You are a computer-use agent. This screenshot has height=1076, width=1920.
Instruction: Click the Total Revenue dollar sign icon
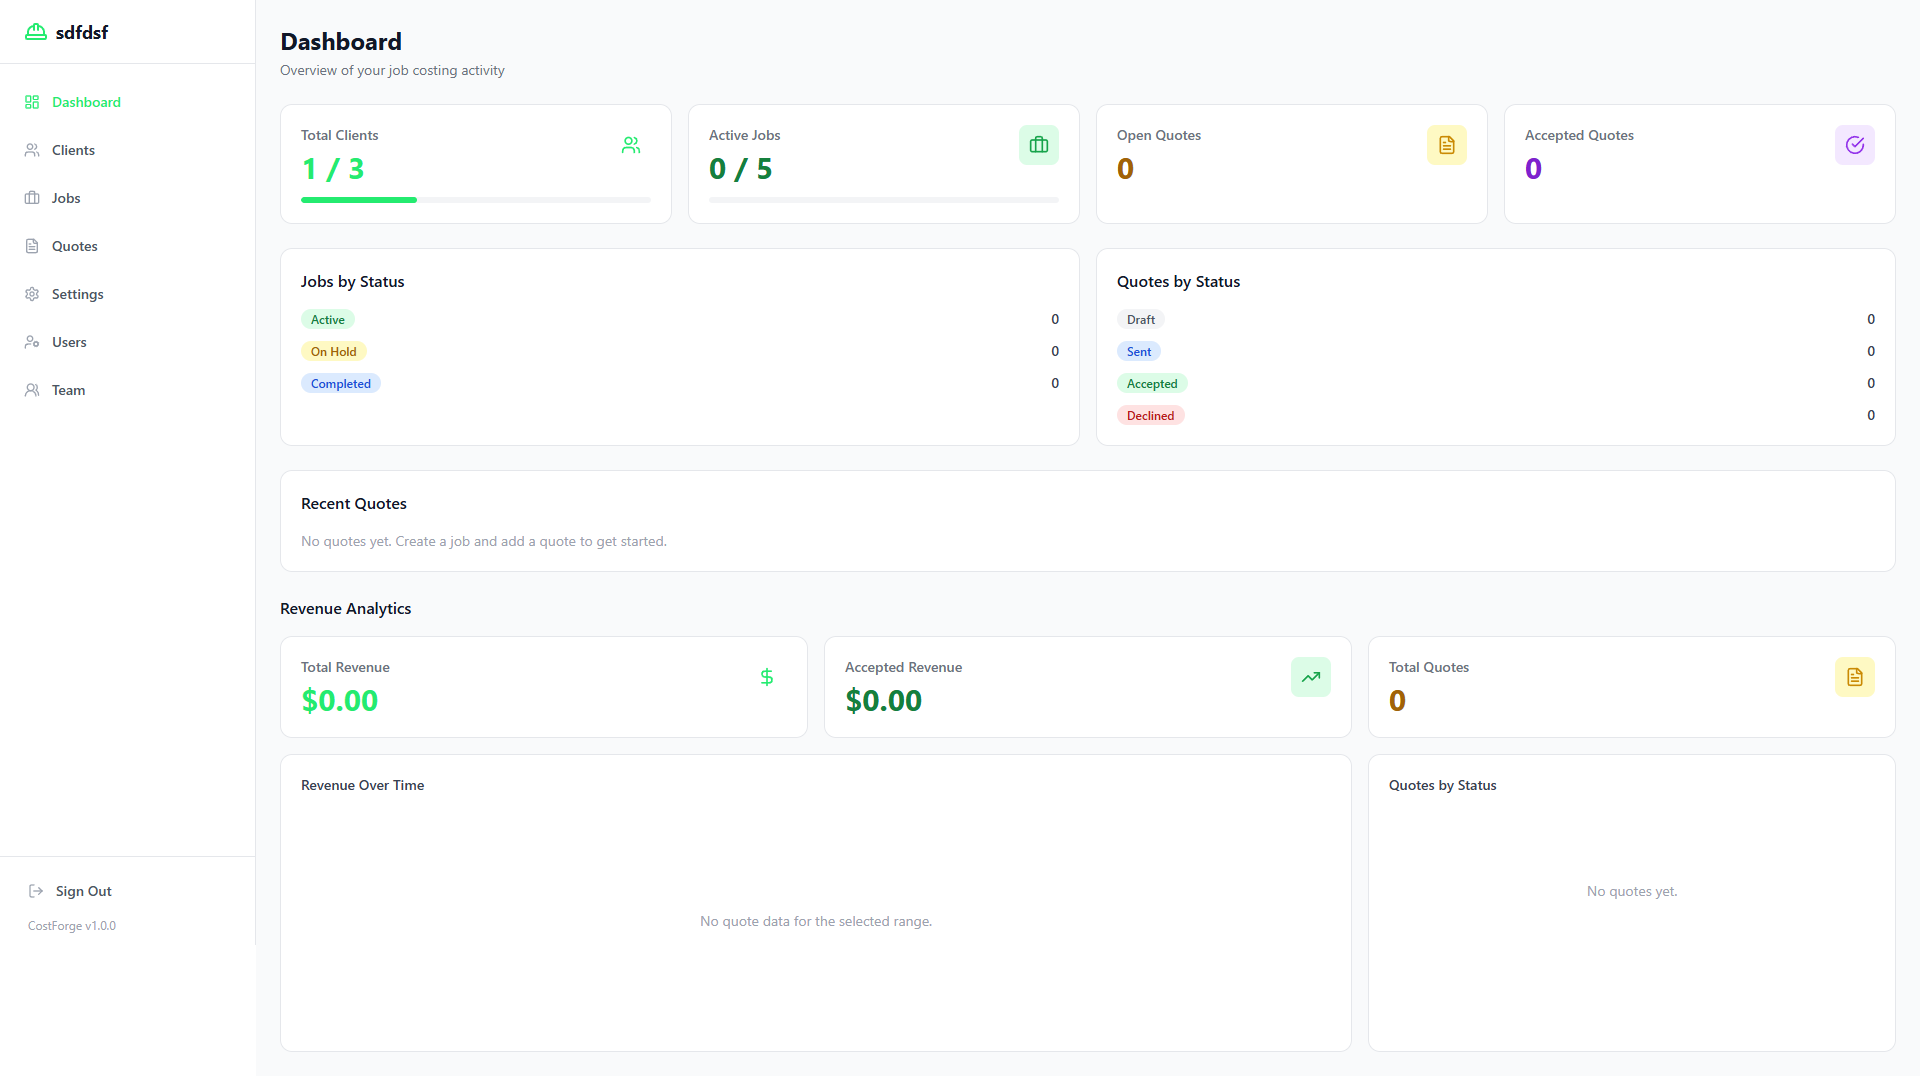(x=767, y=677)
